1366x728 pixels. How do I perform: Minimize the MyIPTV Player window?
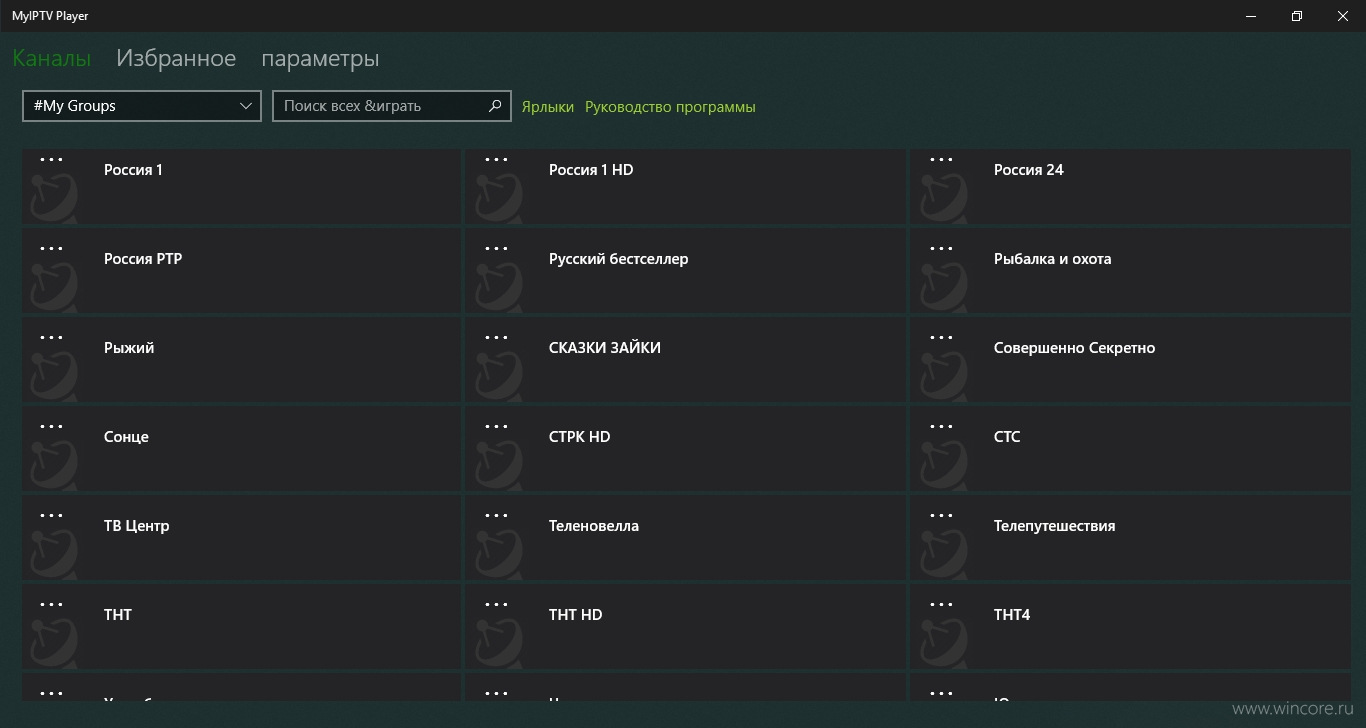pos(1251,16)
